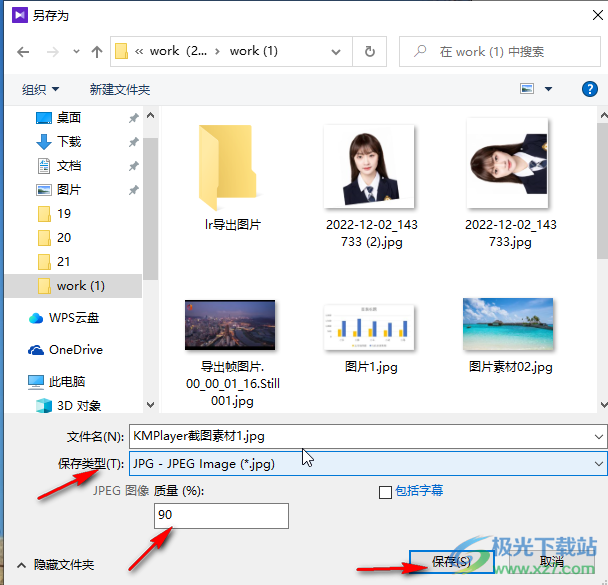Screen dimensions: 608x585
Task: Change the view layout icon
Action: [527, 89]
